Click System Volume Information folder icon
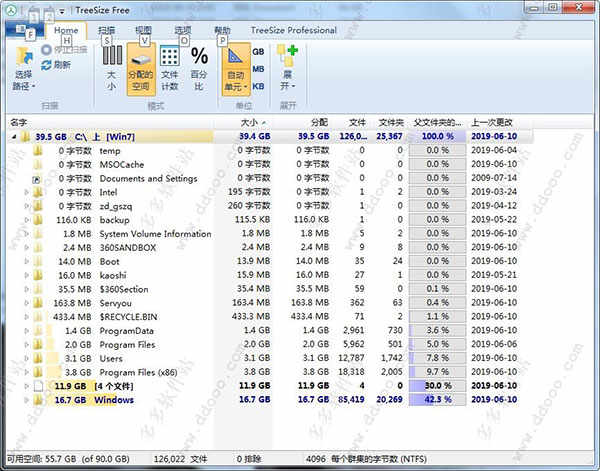This screenshot has width=600, height=471. tap(38, 234)
